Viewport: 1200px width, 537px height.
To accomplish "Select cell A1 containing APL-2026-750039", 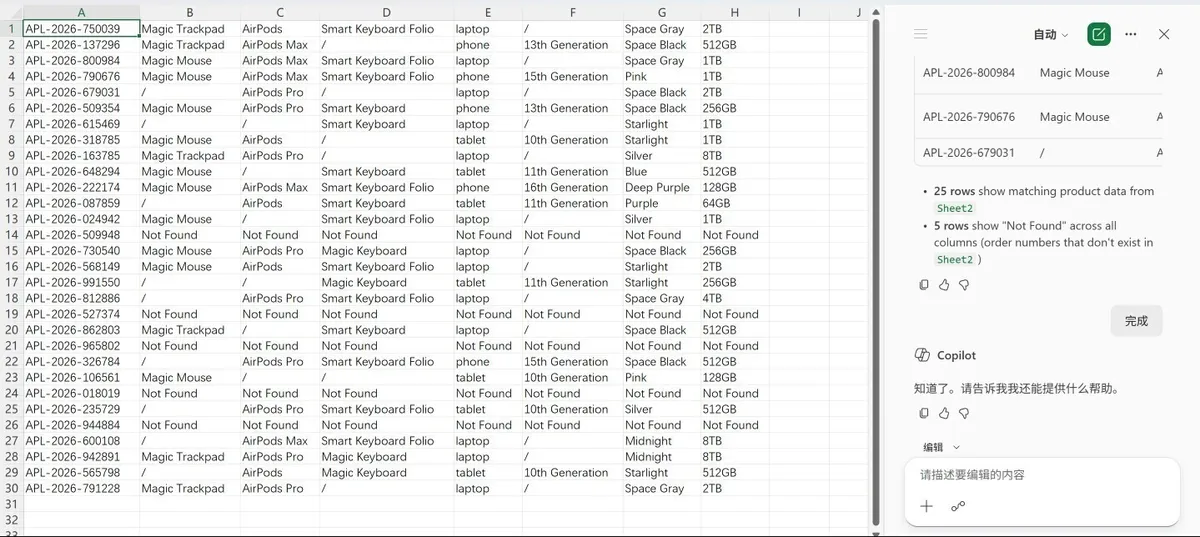I will pyautogui.click(x=81, y=29).
